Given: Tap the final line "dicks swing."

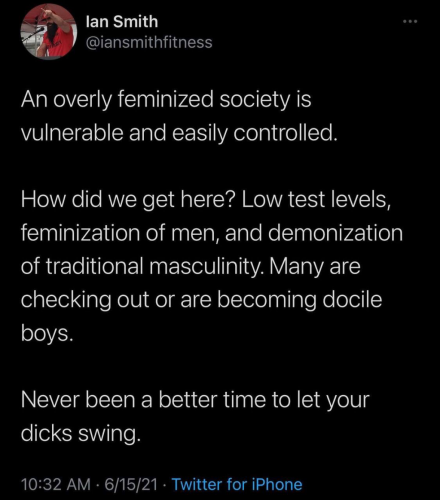Looking at the screenshot, I should 81,434.
